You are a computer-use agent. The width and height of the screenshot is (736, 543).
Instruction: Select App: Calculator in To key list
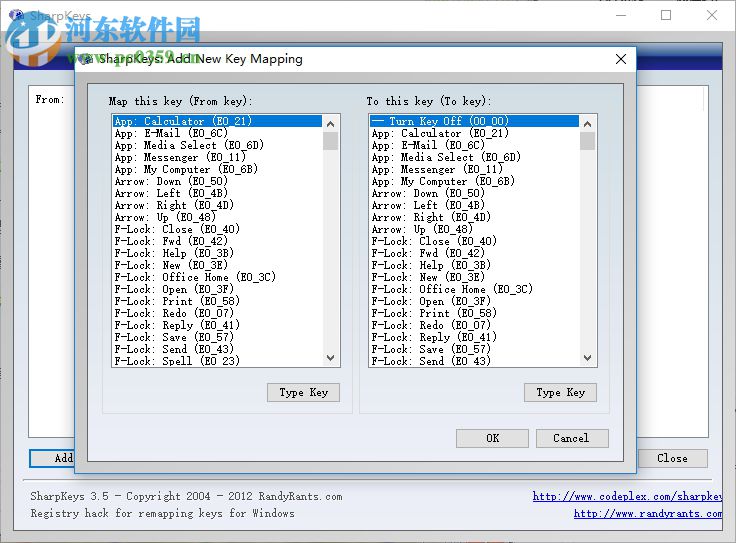click(x=474, y=133)
